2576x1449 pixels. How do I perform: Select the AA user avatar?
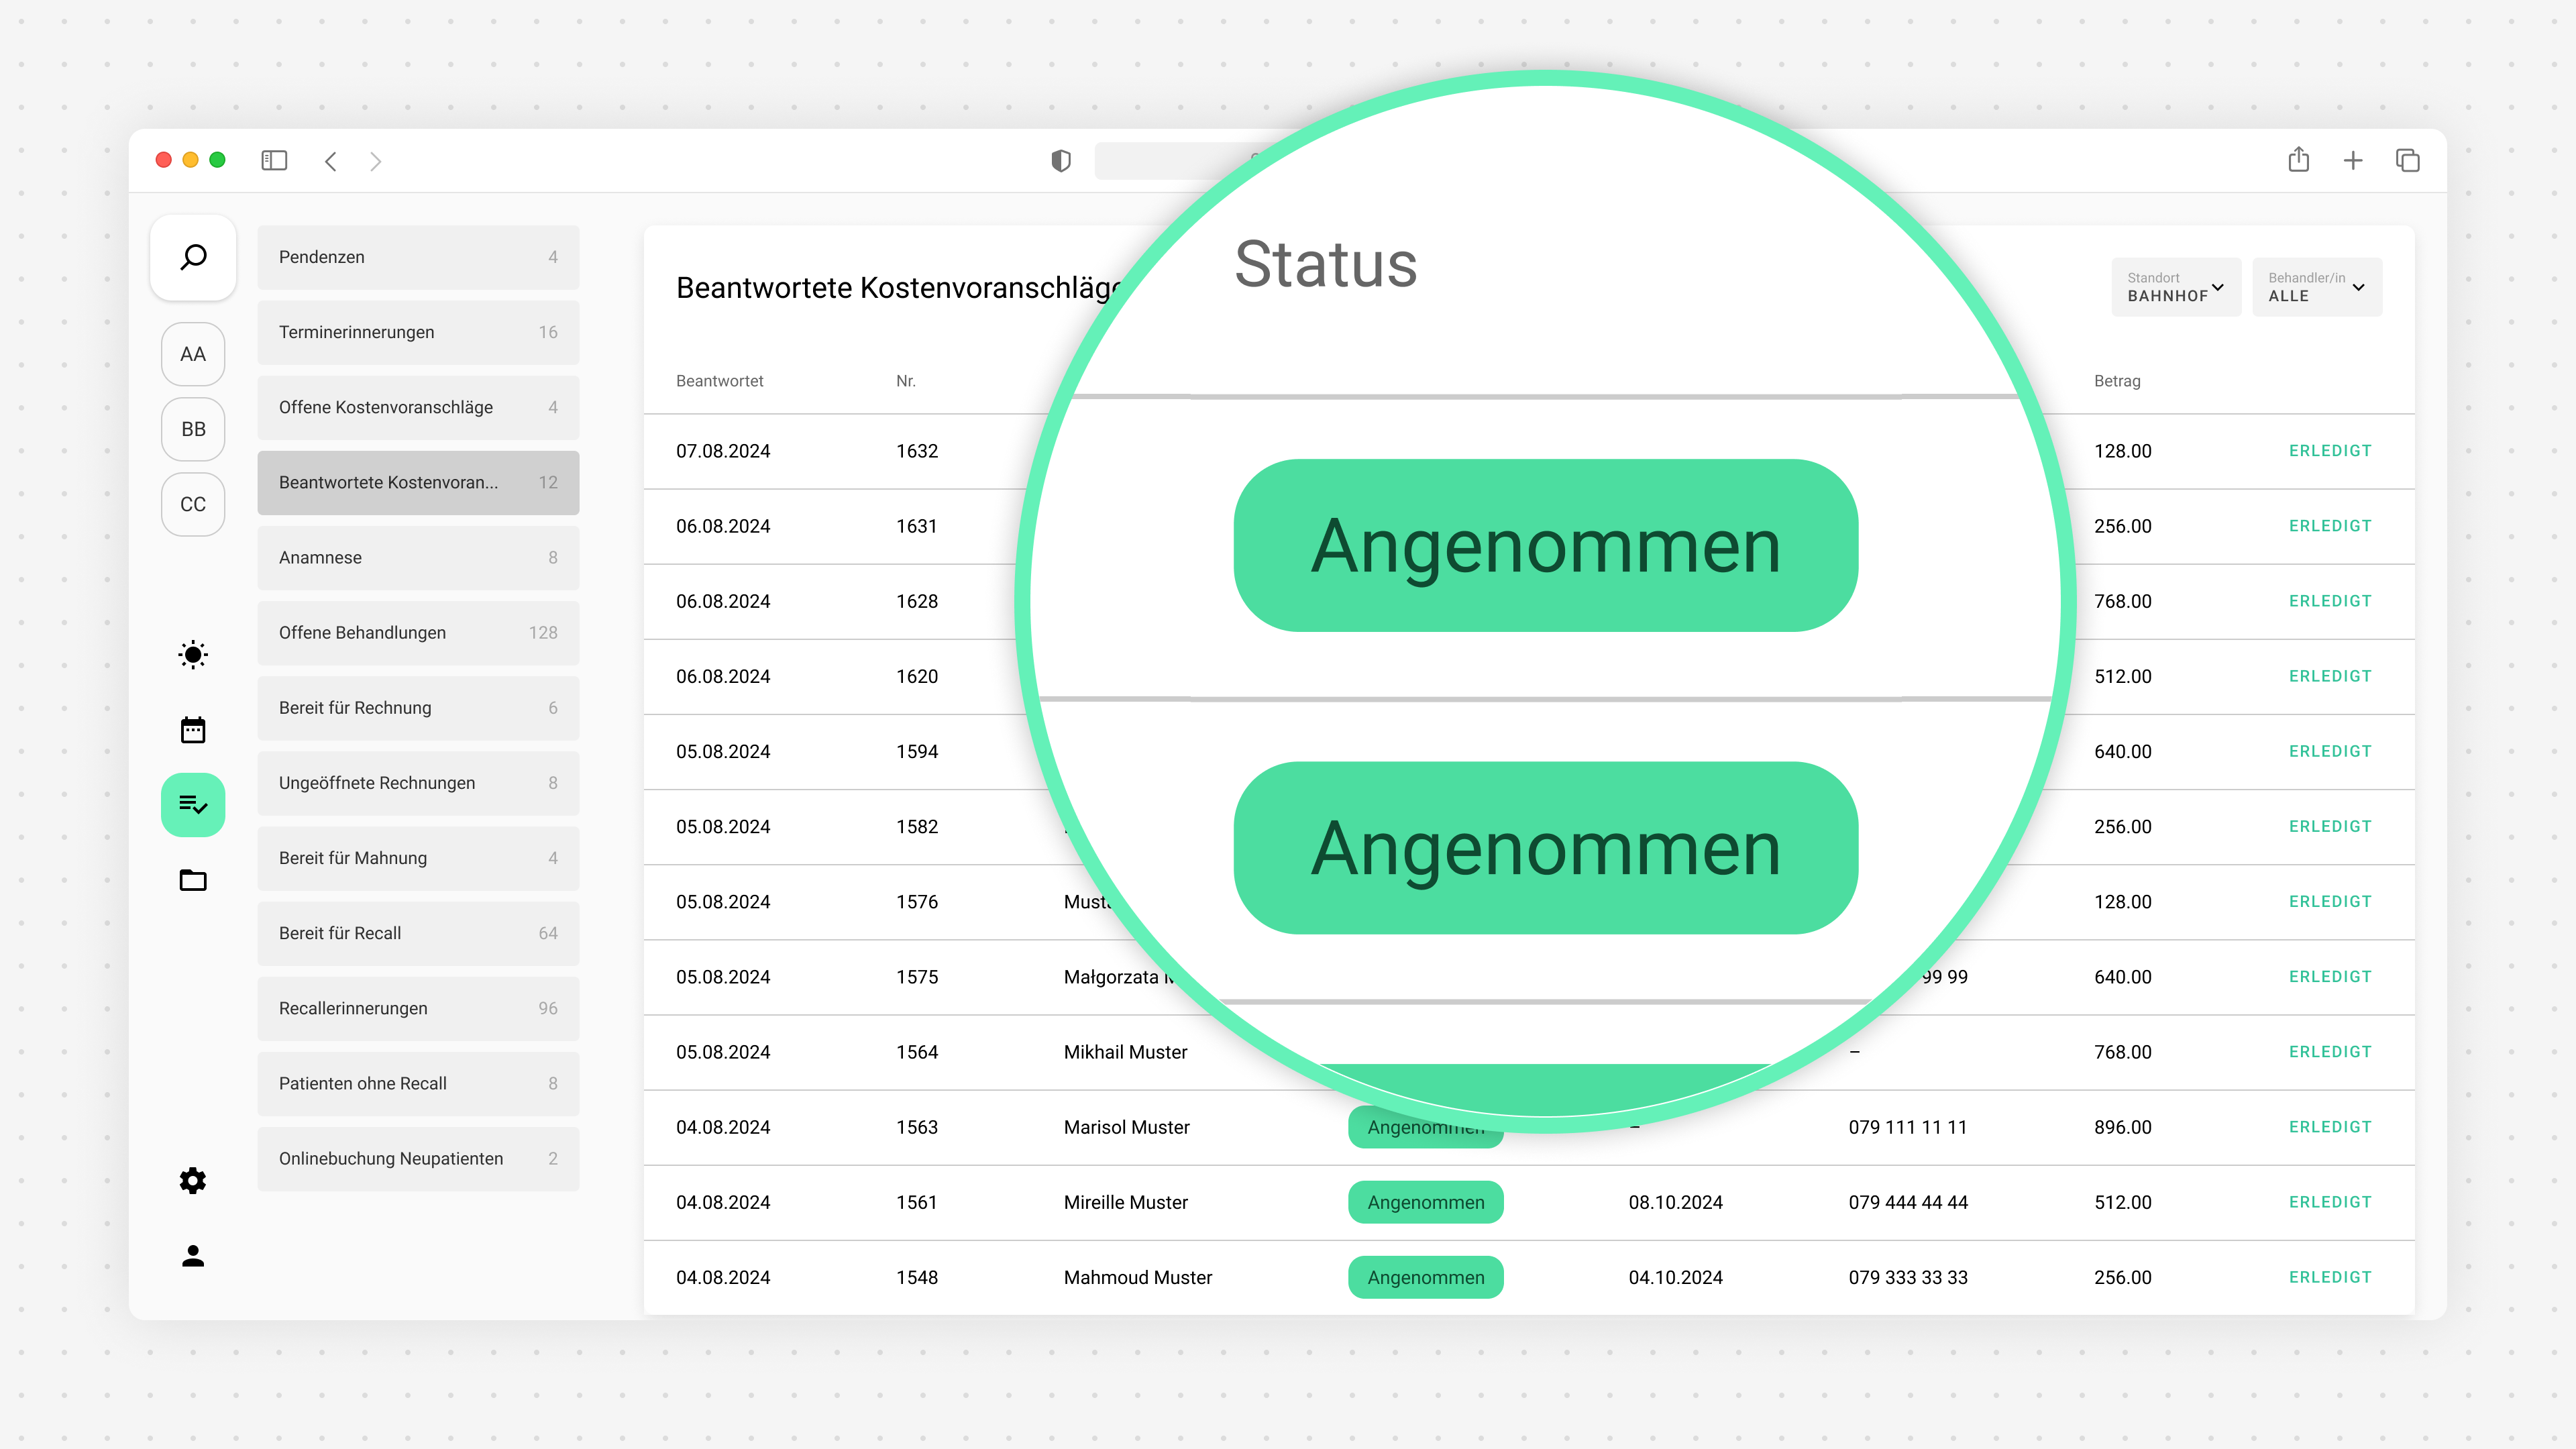193,354
